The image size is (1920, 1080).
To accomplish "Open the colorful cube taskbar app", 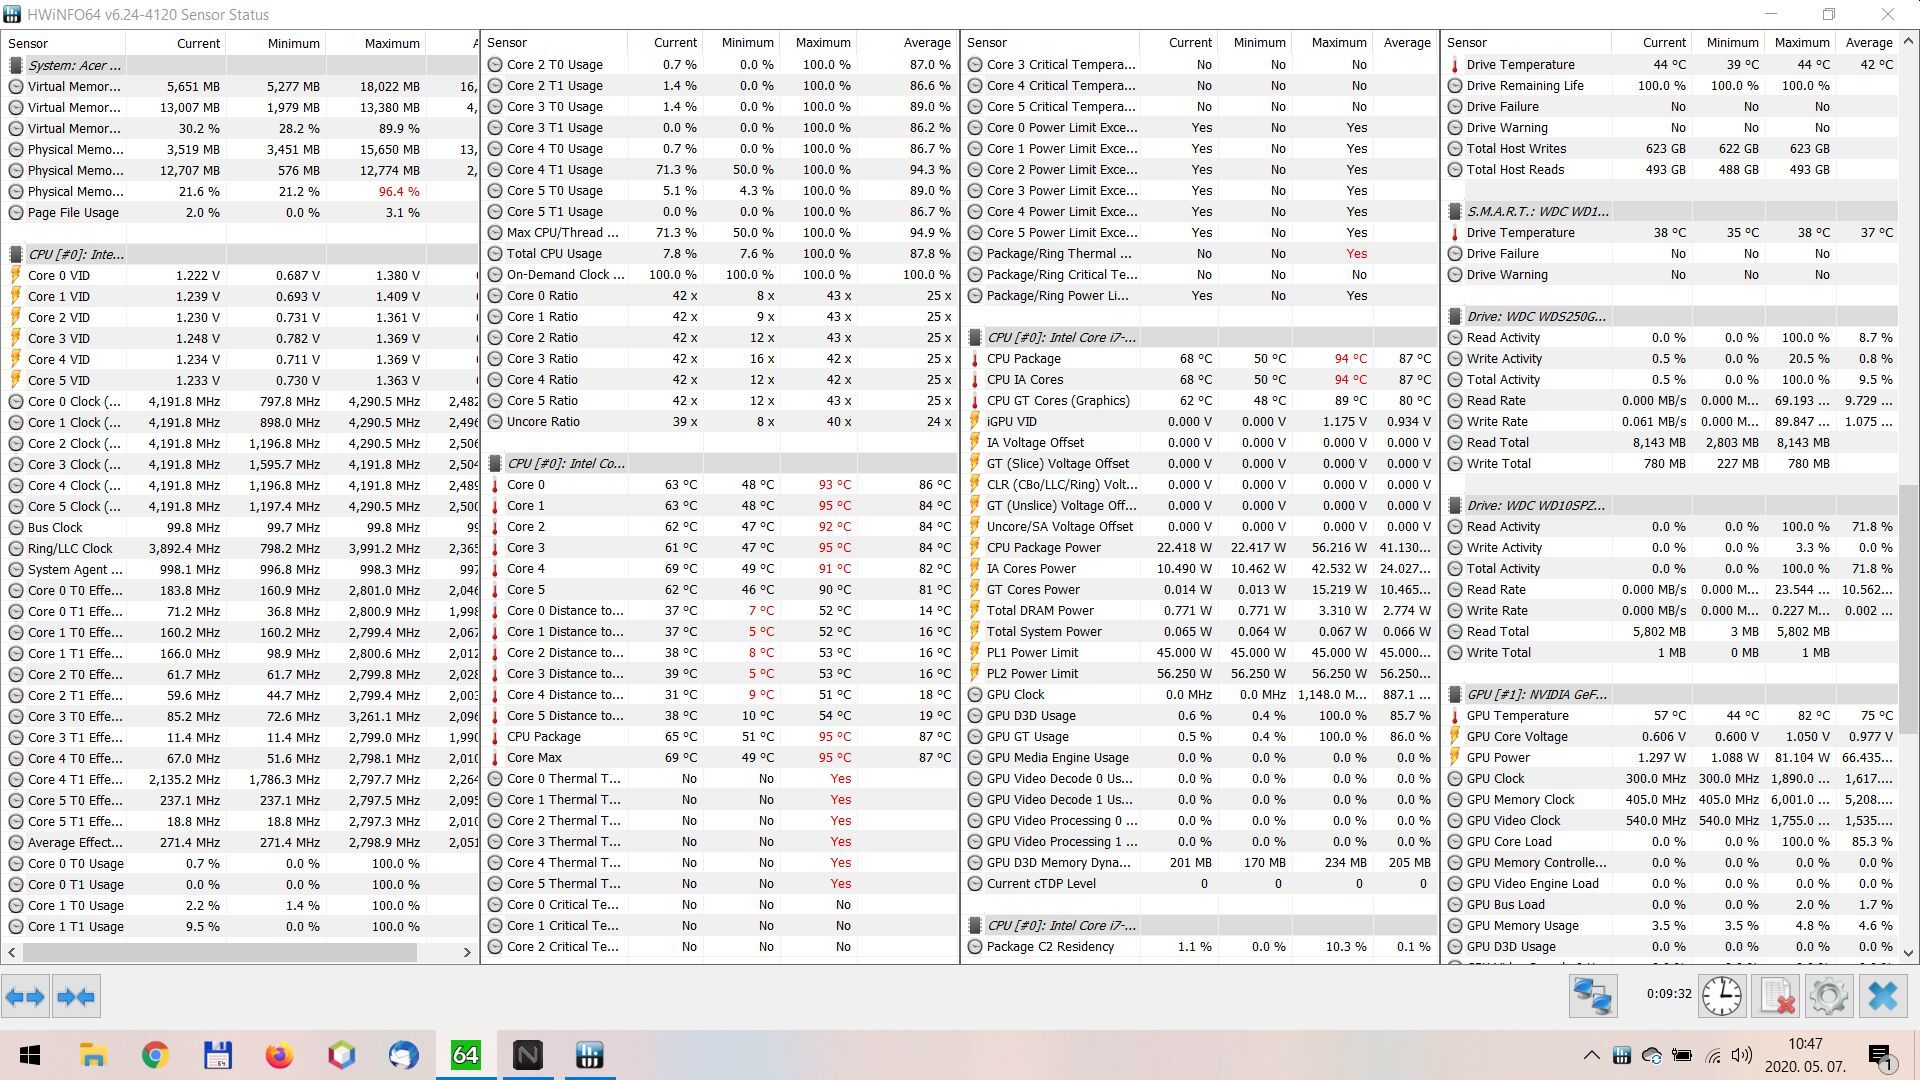I will pyautogui.click(x=341, y=1055).
